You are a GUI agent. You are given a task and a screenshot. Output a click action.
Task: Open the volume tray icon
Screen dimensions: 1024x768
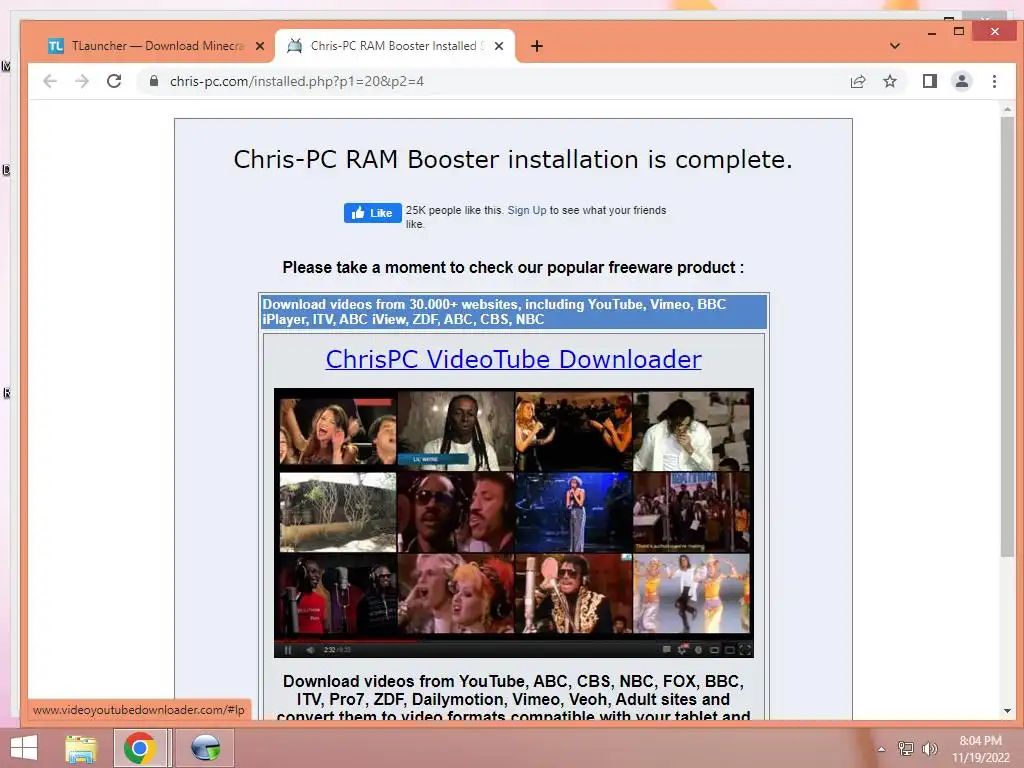tap(929, 748)
